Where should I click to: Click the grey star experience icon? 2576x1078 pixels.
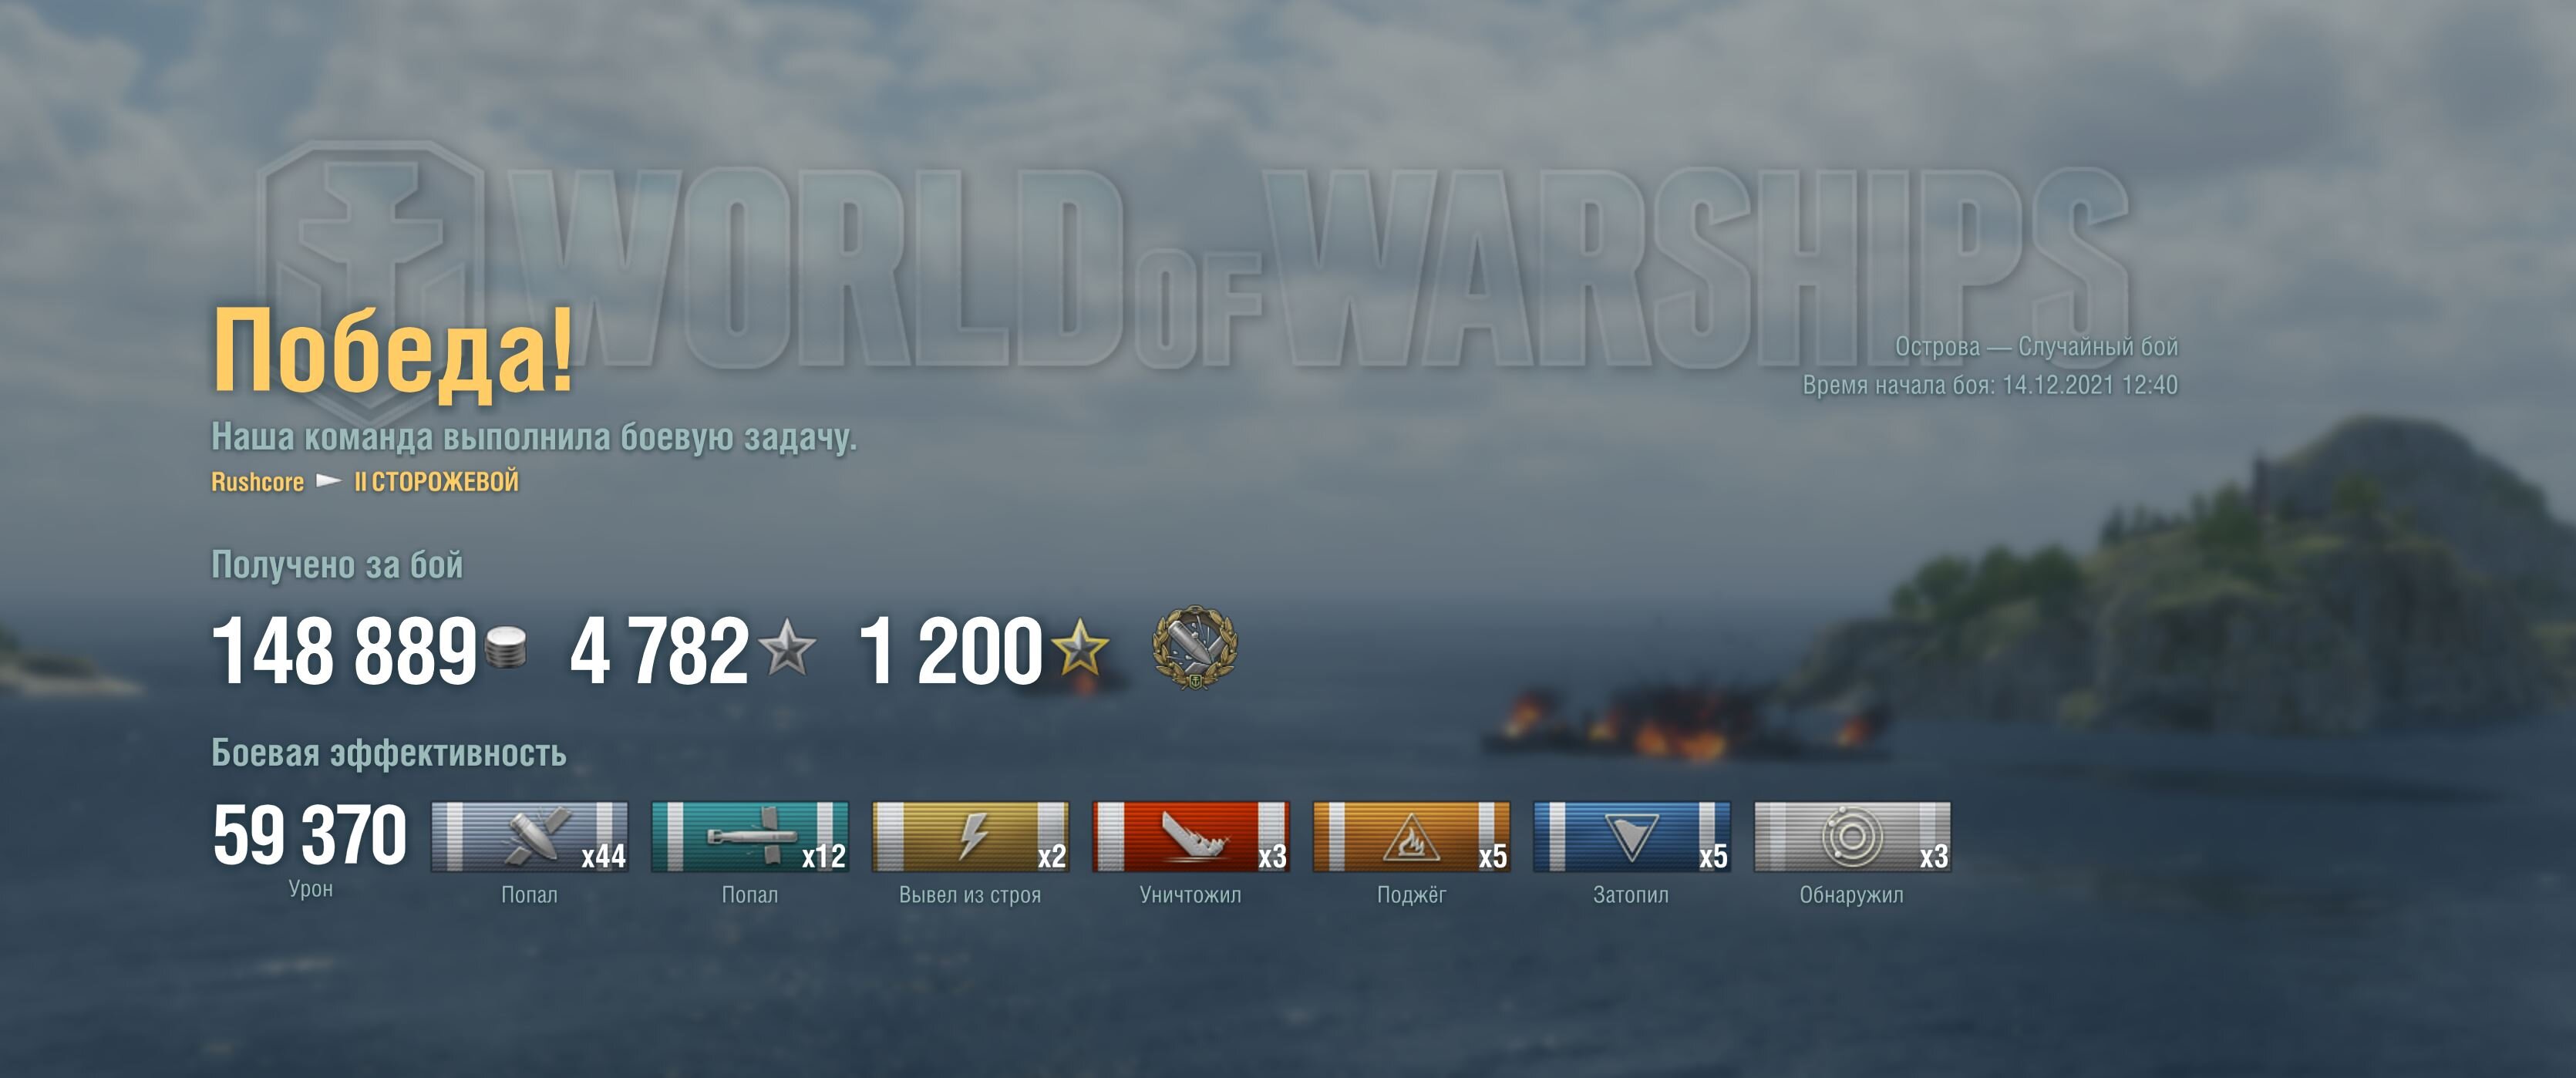click(787, 647)
